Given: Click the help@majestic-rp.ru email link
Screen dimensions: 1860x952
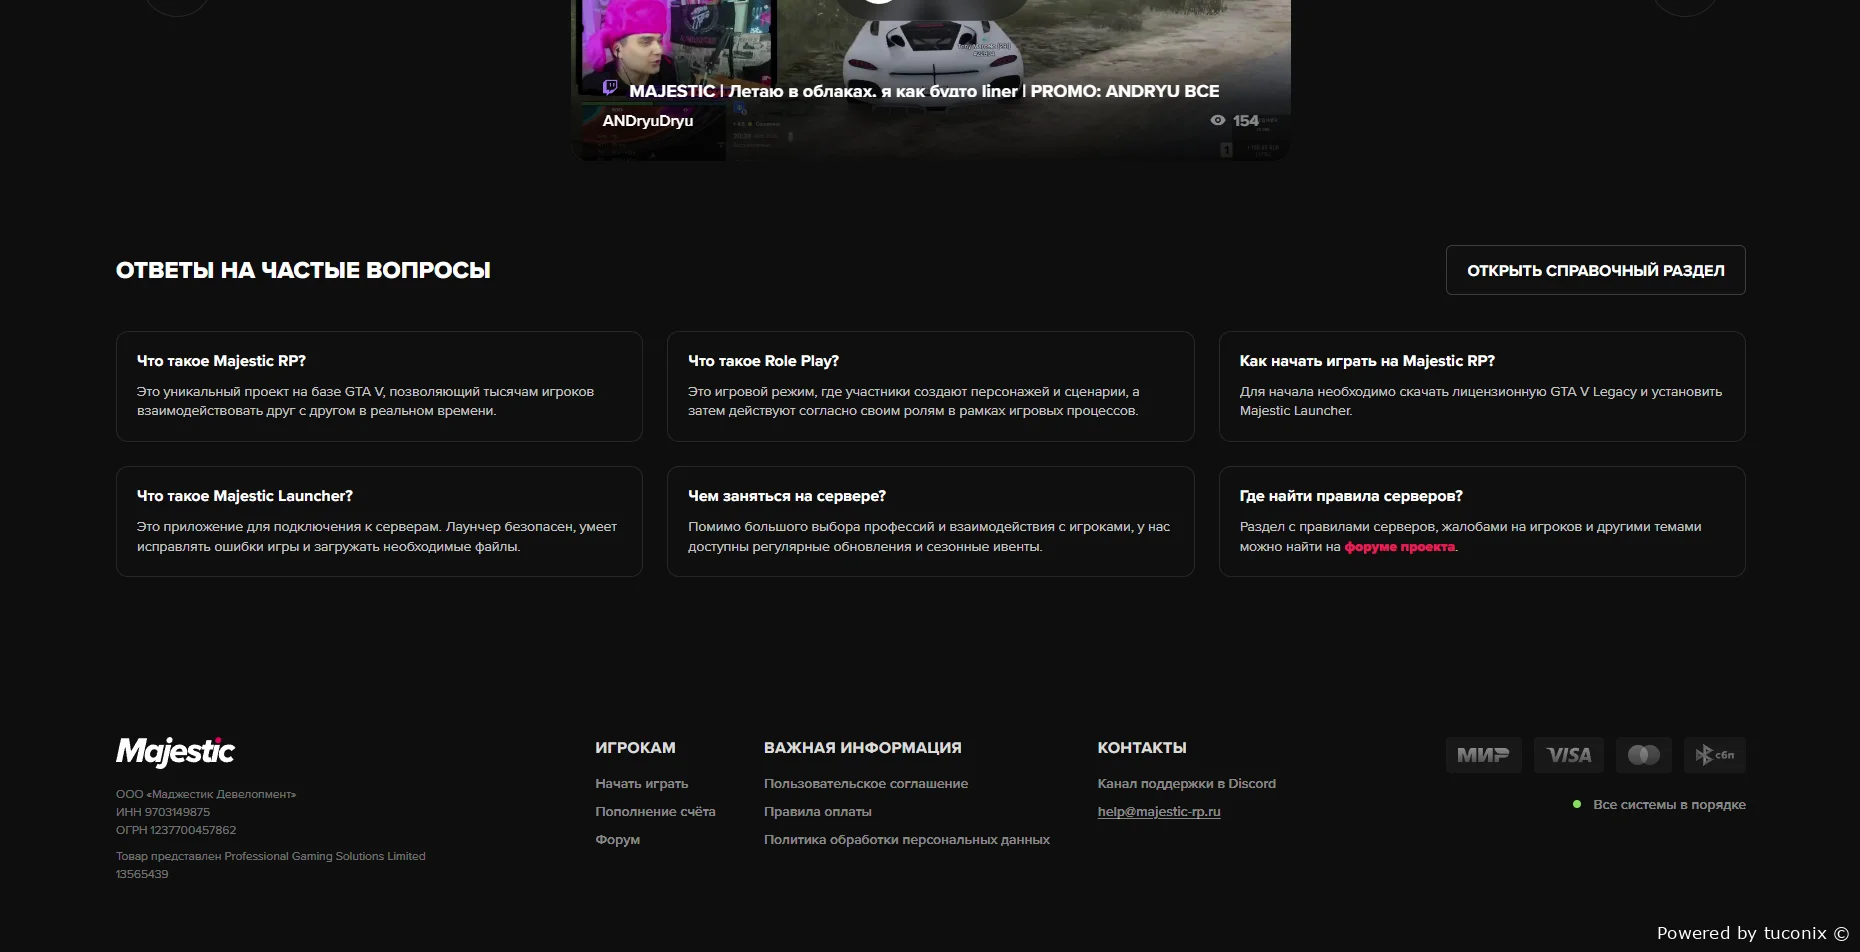Looking at the screenshot, I should coord(1158,812).
